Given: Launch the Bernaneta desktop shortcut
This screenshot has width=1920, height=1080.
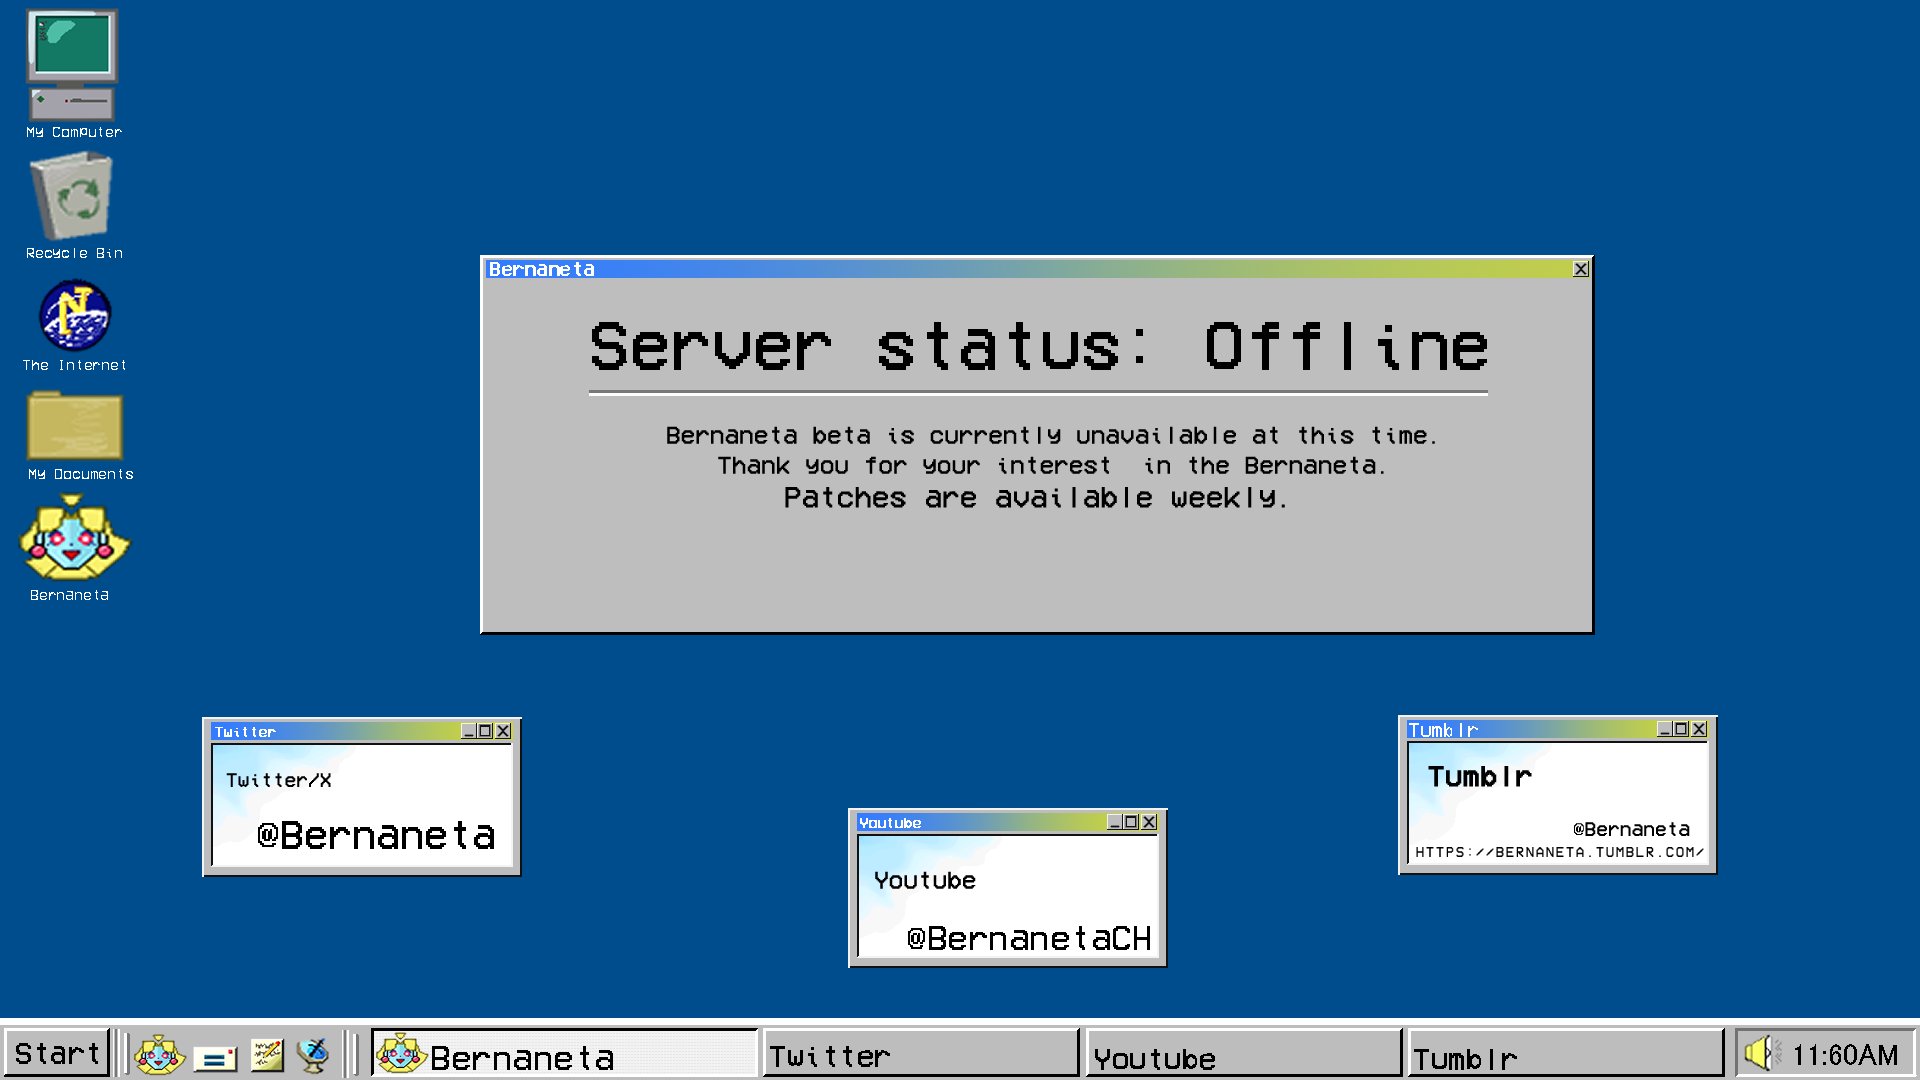Looking at the screenshot, I should pos(74,550).
